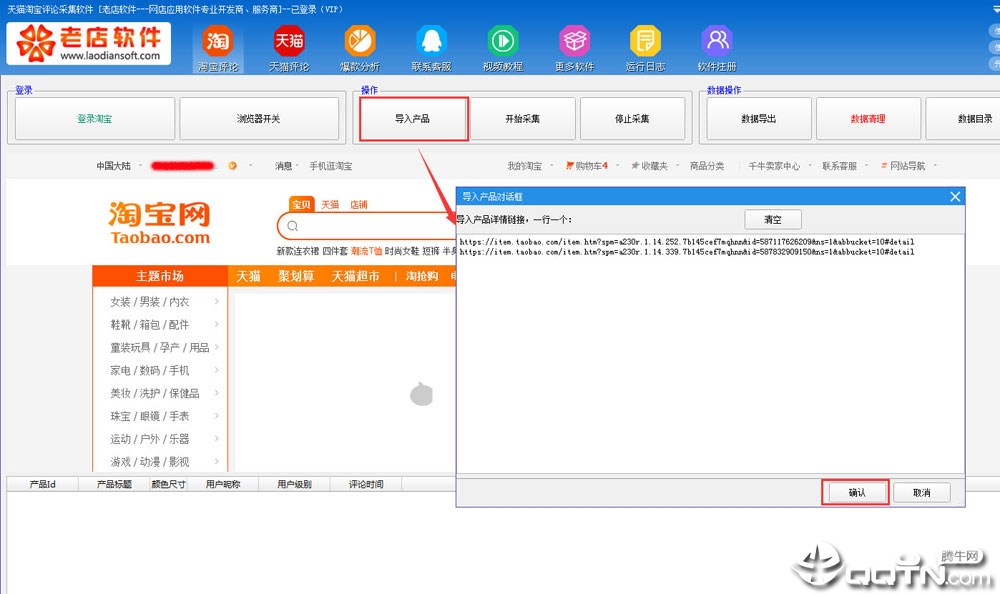
Task: Open the 我的淘宝 dropdown
Action: coord(529,166)
